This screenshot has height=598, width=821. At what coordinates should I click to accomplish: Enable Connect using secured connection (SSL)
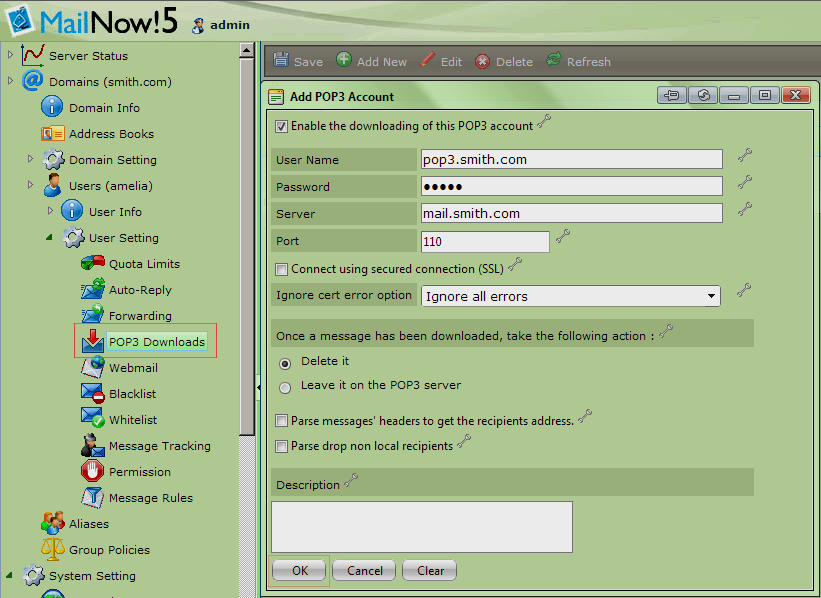281,269
